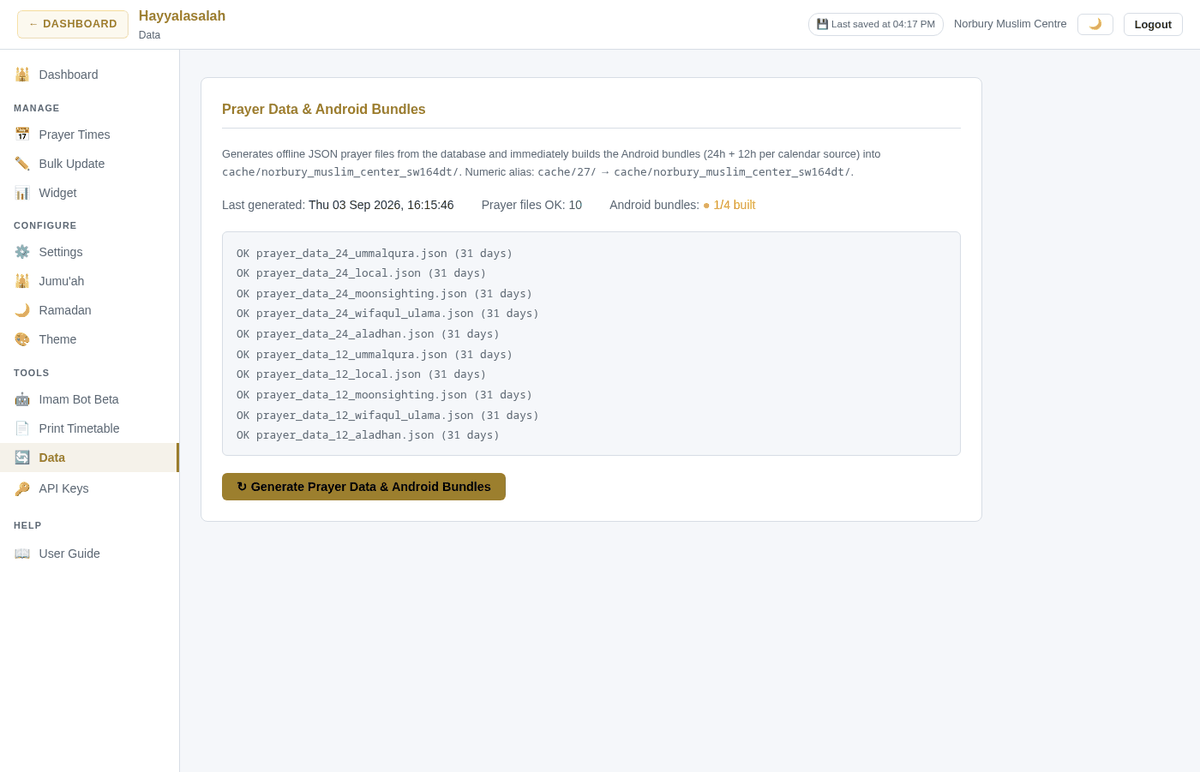Click the Theme palette icon
This screenshot has width=1200, height=772.
click(22, 339)
